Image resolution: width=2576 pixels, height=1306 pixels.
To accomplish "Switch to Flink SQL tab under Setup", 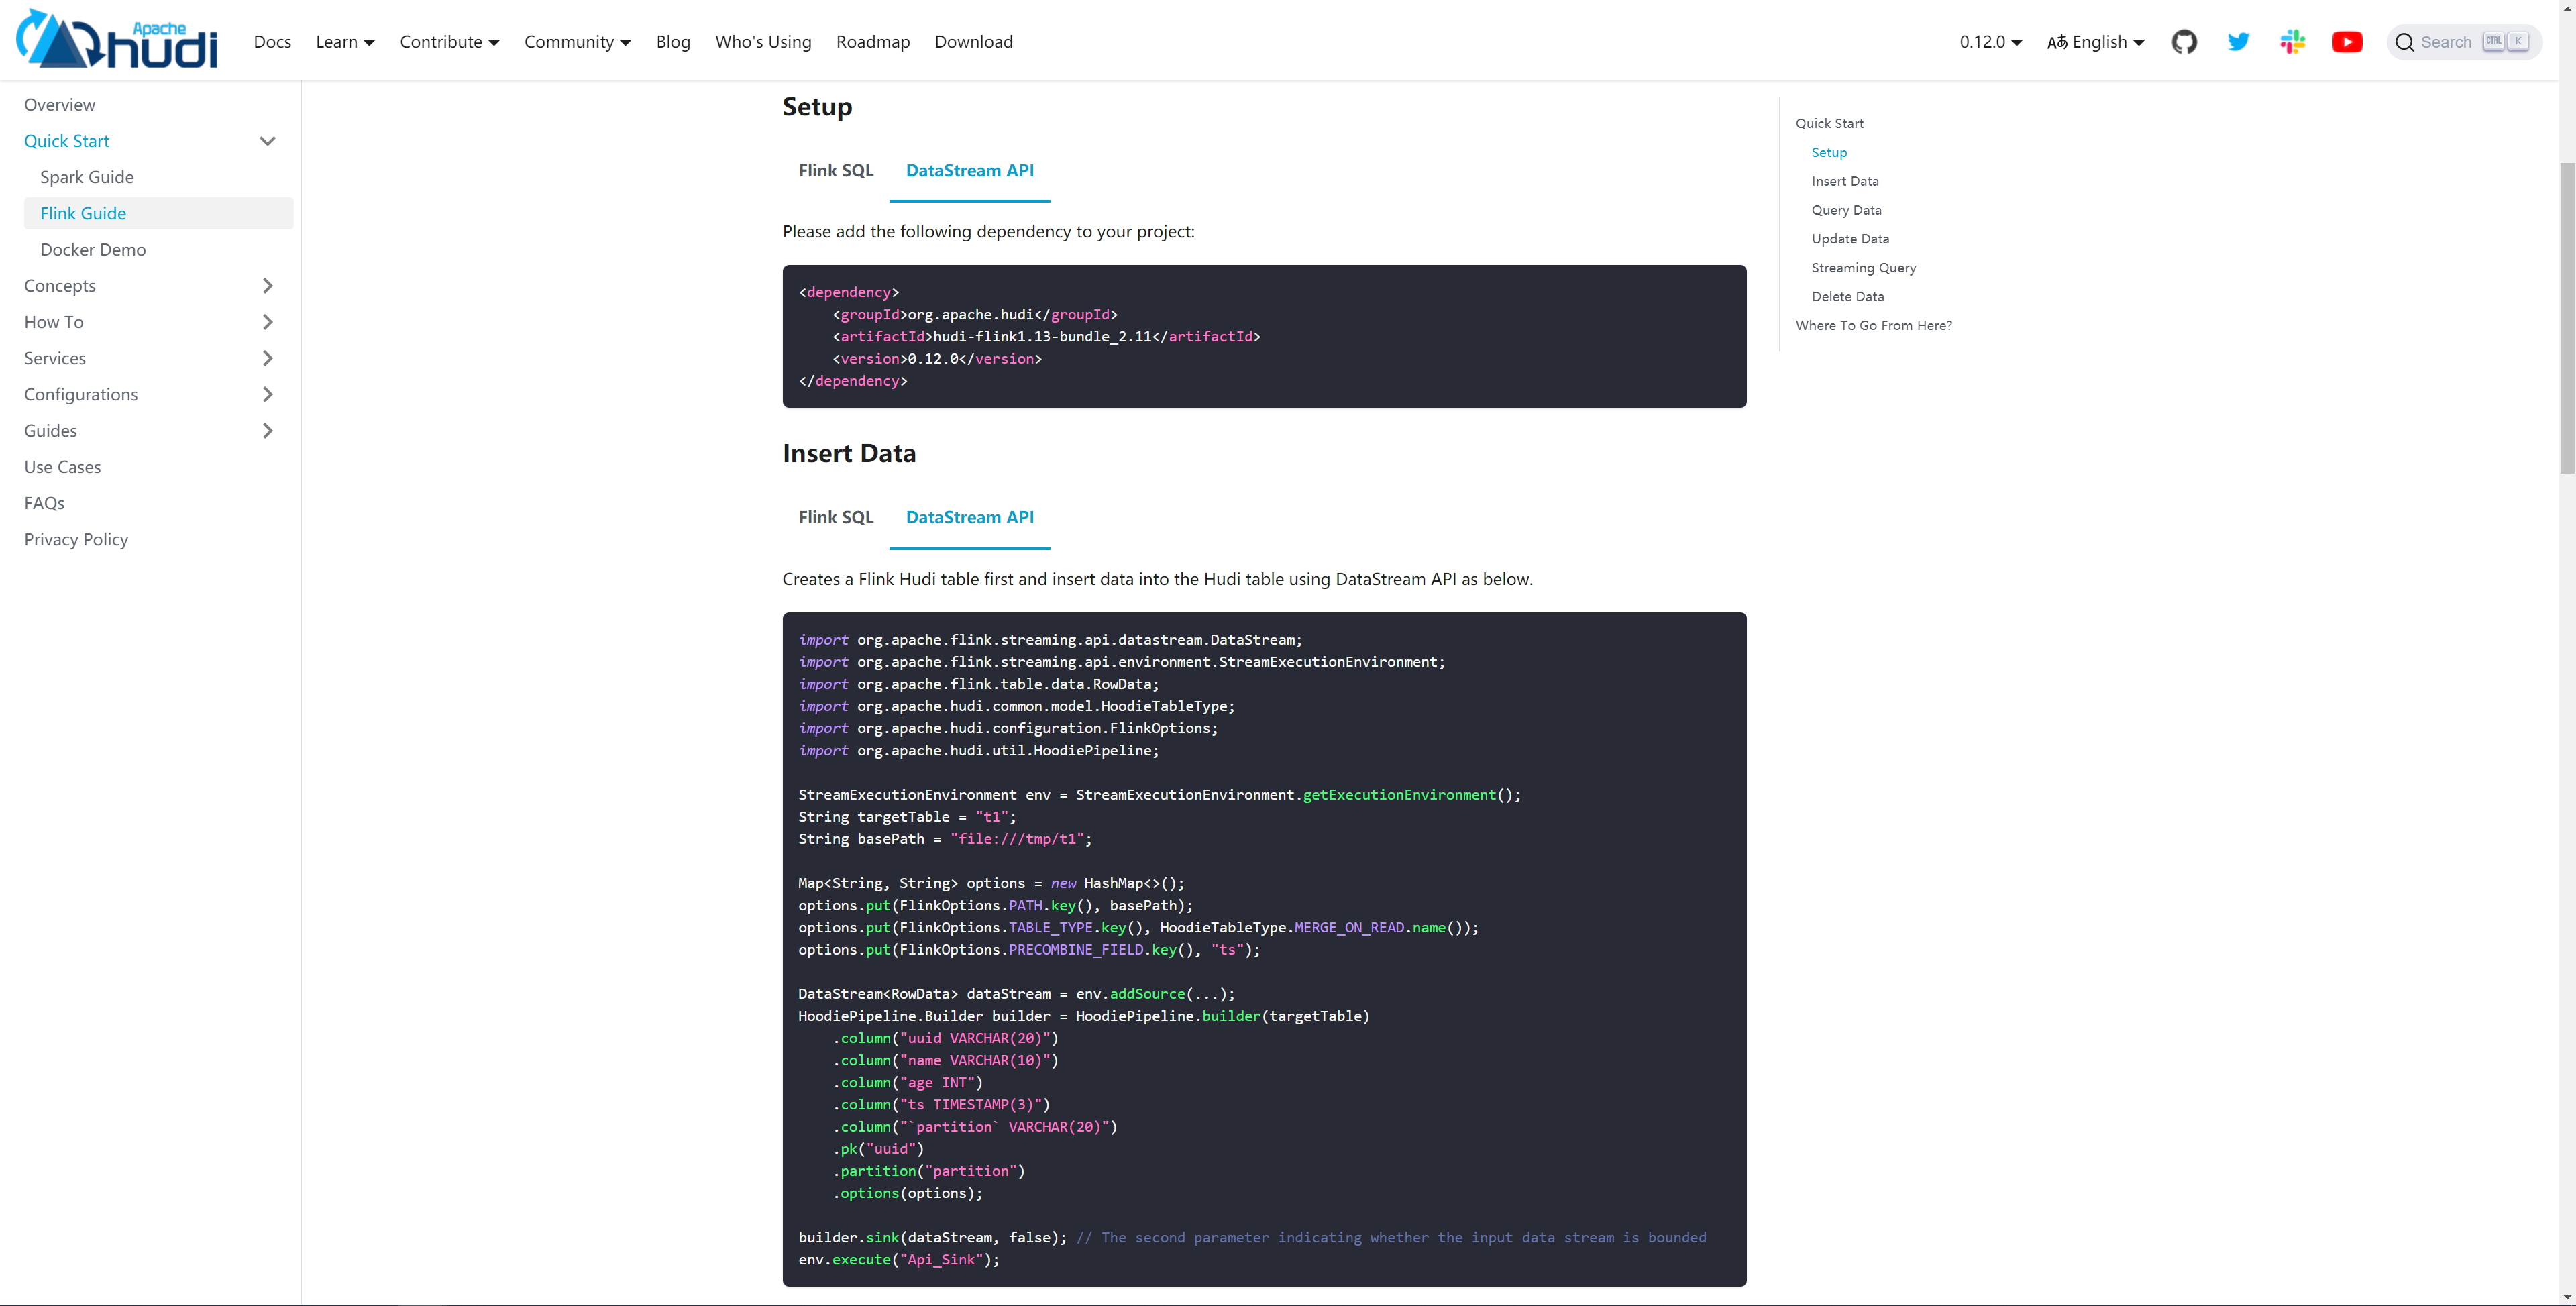I will tap(835, 170).
